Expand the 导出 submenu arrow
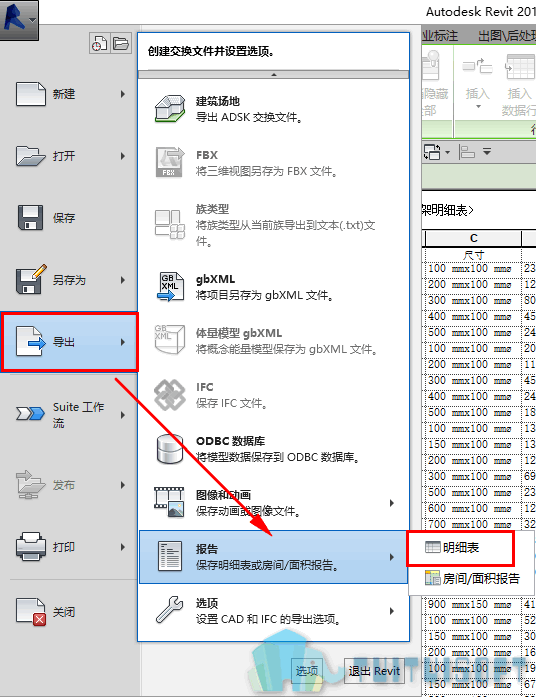536x697 pixels. pos(123,342)
